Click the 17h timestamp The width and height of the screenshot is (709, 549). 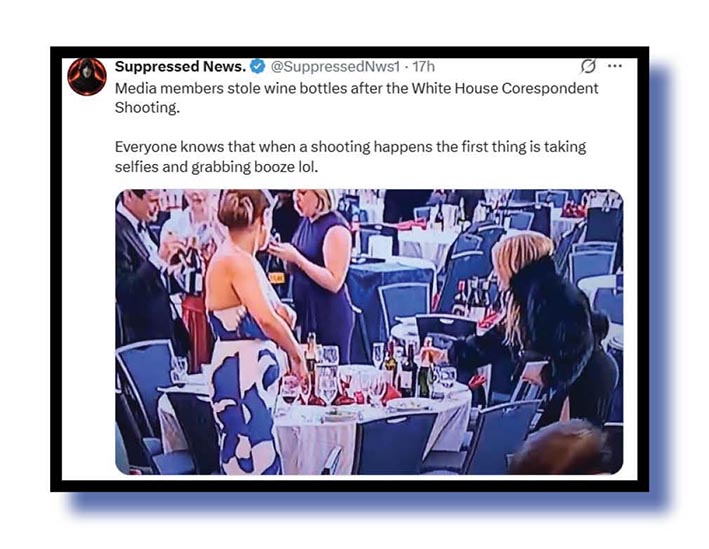pyautogui.click(x=424, y=66)
